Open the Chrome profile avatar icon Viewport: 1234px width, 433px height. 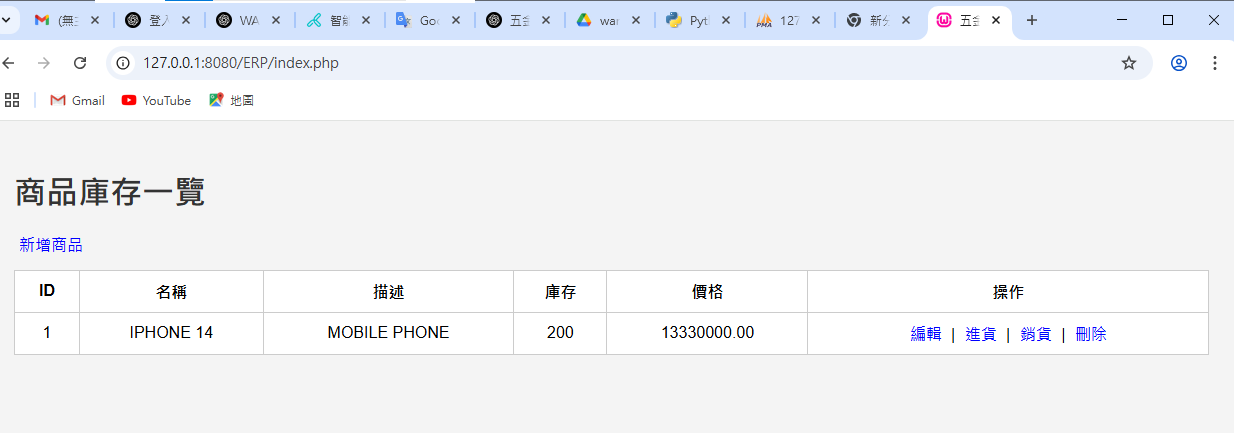(x=1178, y=63)
